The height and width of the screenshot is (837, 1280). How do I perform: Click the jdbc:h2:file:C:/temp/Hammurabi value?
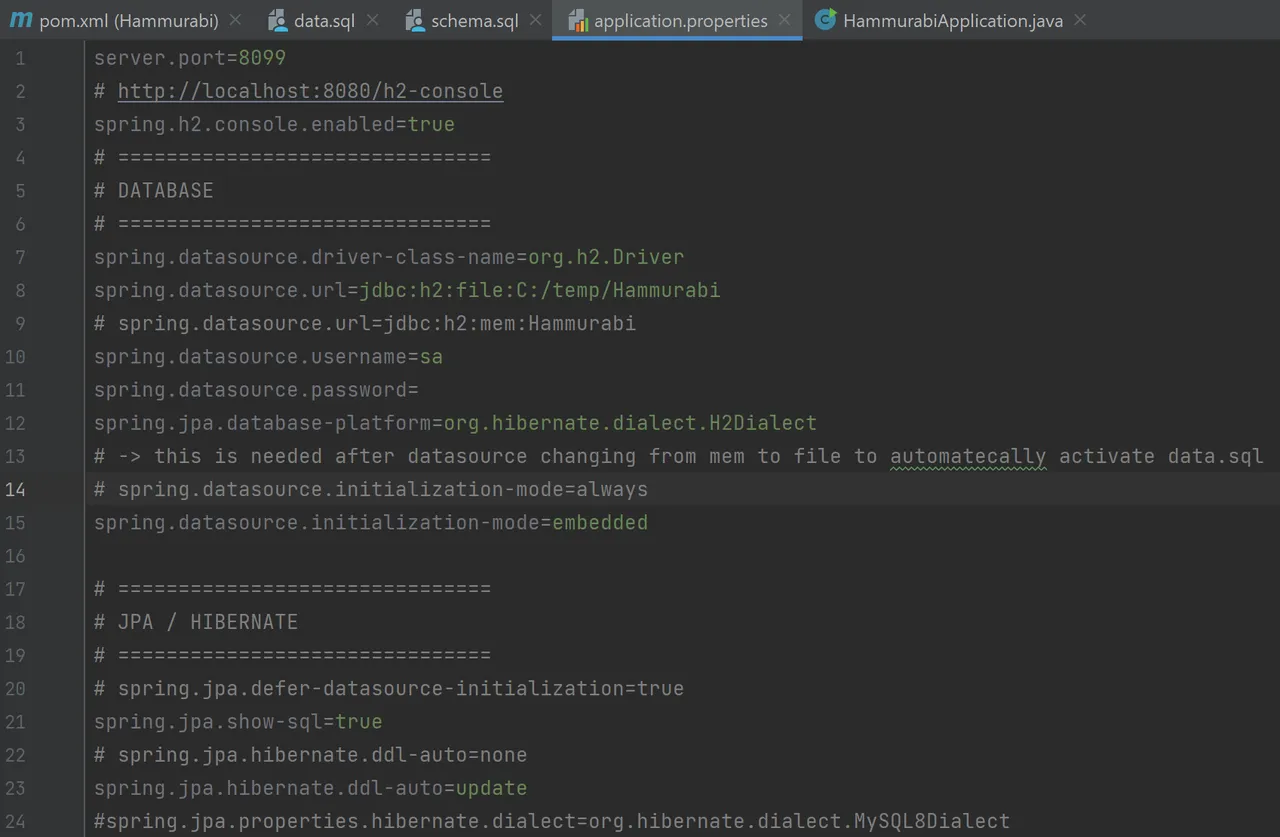(x=540, y=290)
